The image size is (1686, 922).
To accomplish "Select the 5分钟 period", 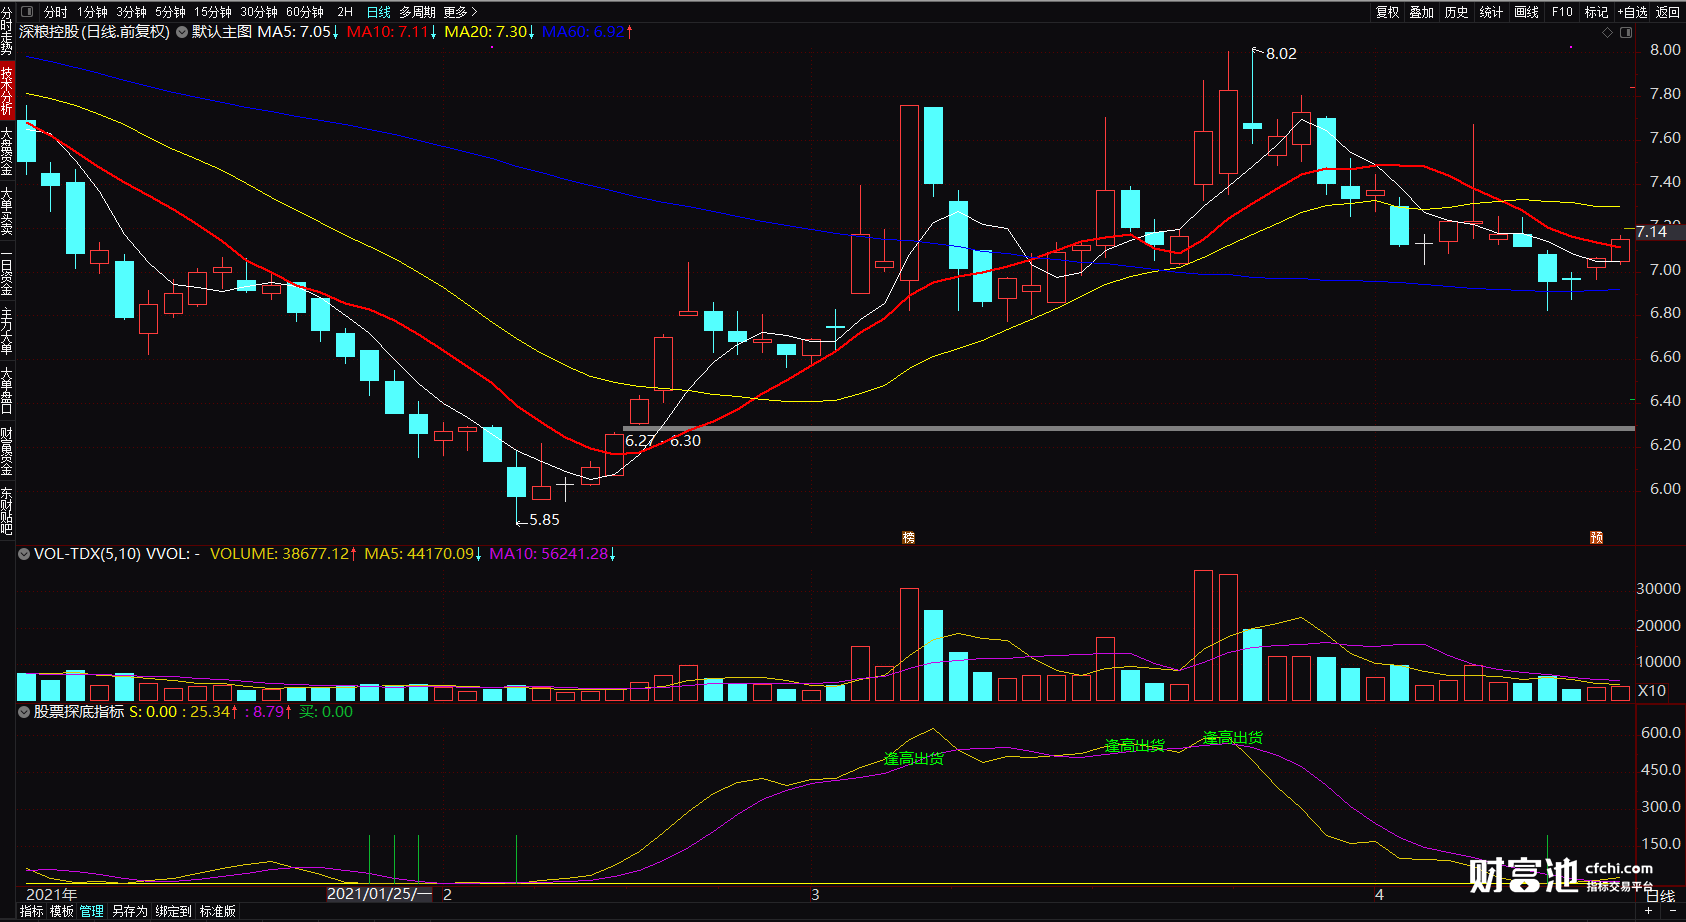I will click(x=170, y=12).
